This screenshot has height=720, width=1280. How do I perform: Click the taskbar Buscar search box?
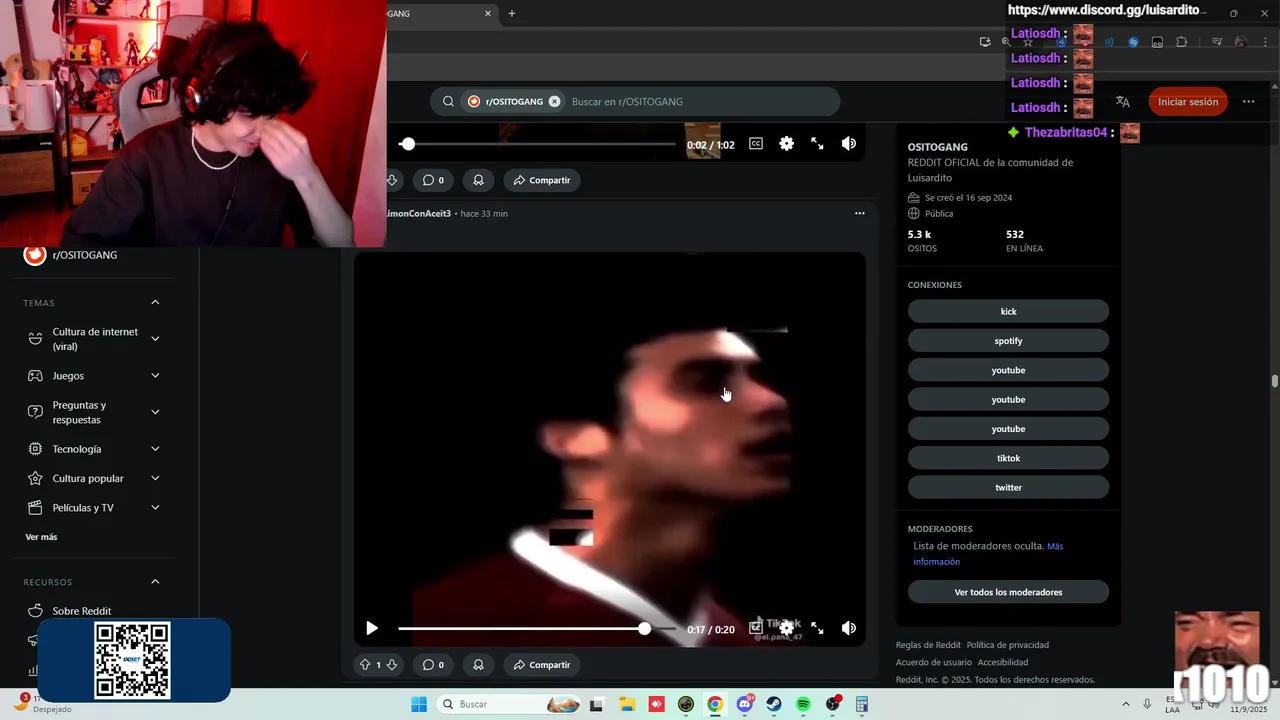pyautogui.click(x=507, y=704)
